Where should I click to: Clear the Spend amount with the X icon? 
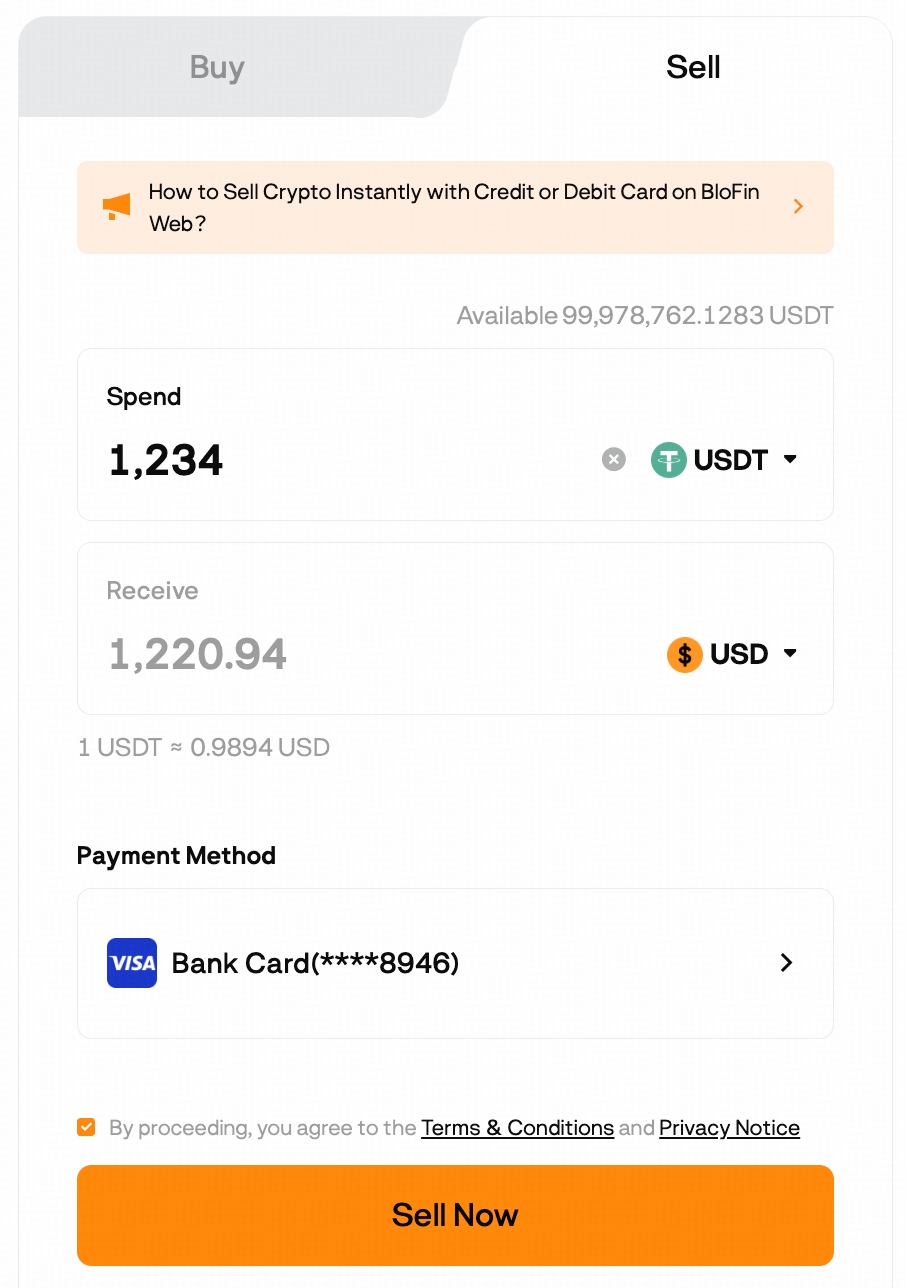613,459
